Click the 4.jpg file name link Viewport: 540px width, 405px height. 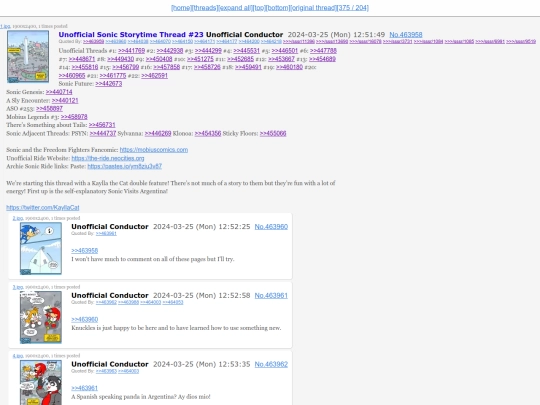coord(18,356)
